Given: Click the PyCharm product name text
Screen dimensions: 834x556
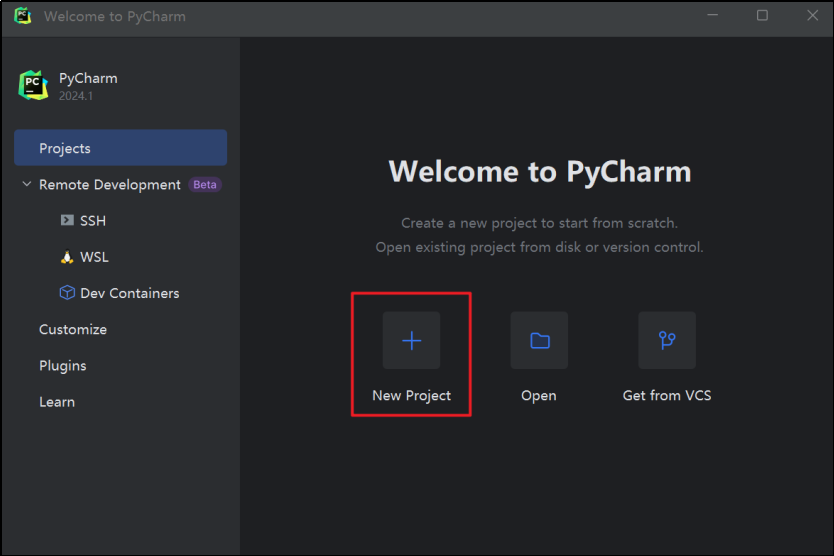Looking at the screenshot, I should [88, 79].
